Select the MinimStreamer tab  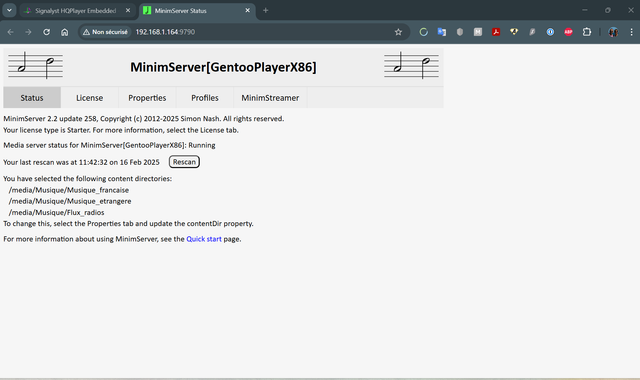click(x=270, y=98)
